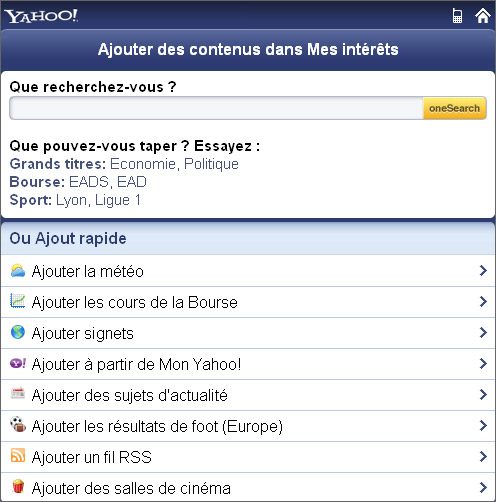Screen dimensions: 496x502
Task: Click the Yahoo! logo
Action: pyautogui.click(x=41, y=16)
